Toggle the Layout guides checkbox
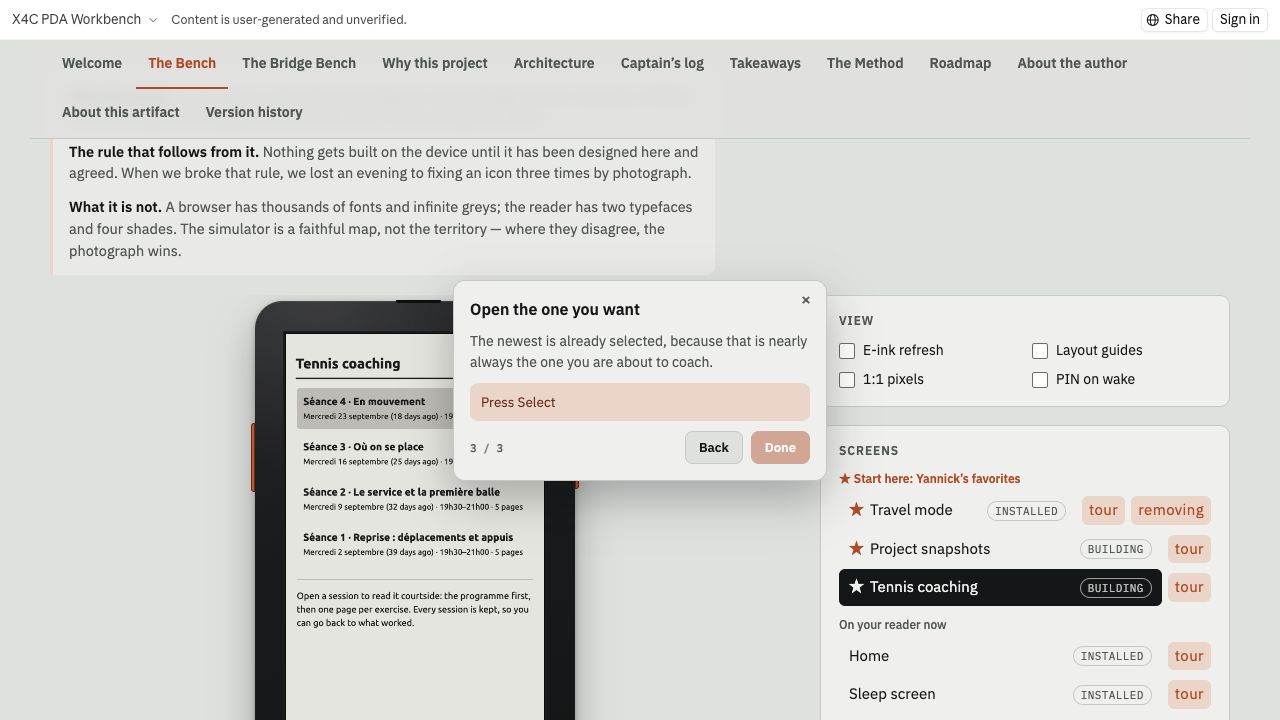The image size is (1280, 720). click(1040, 351)
